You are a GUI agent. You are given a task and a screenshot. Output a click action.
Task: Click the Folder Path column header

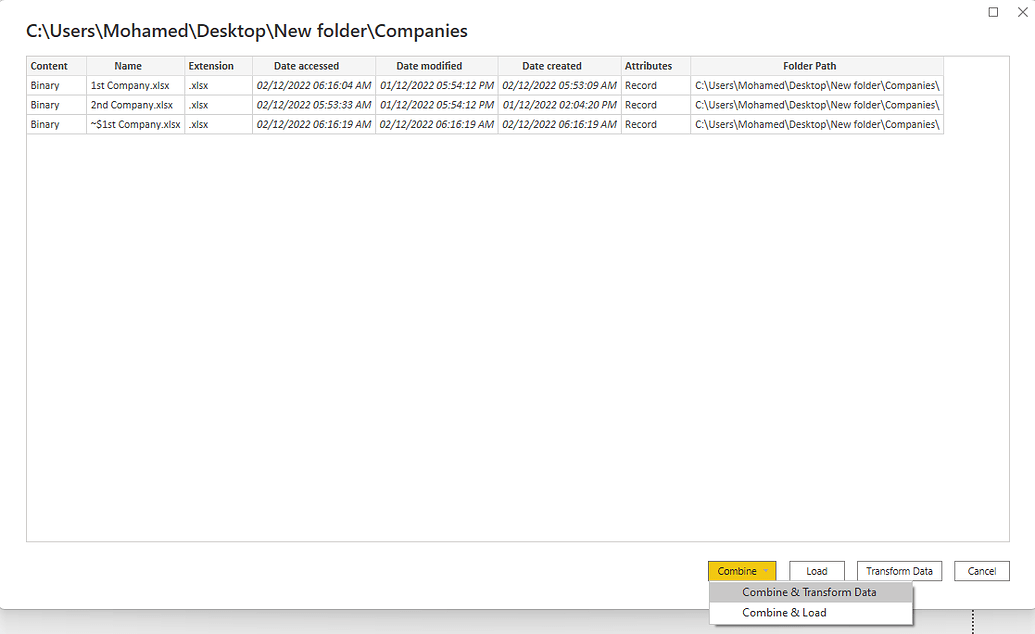pos(809,66)
